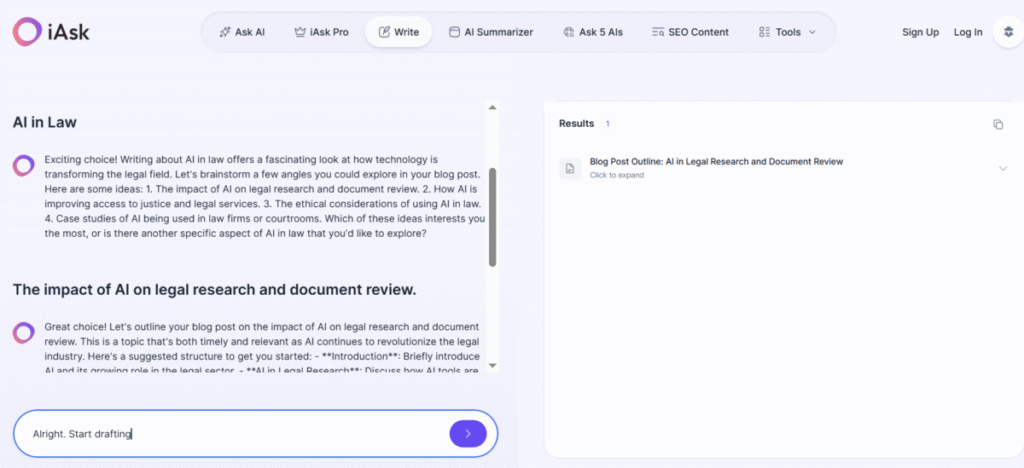Click the iAsk logo in the header
This screenshot has width=1024, height=468.
click(x=50, y=32)
